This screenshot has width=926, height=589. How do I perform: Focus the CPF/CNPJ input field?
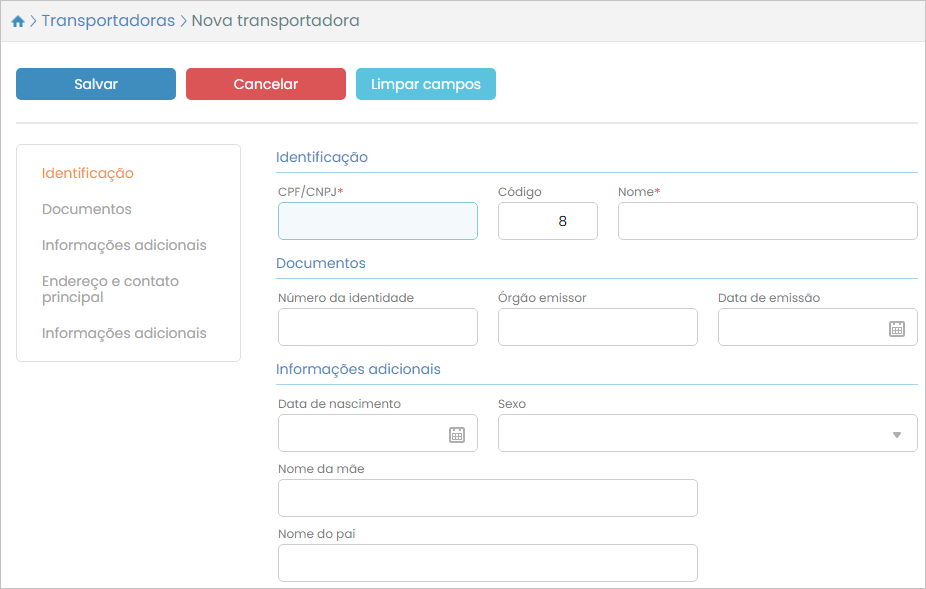[377, 221]
